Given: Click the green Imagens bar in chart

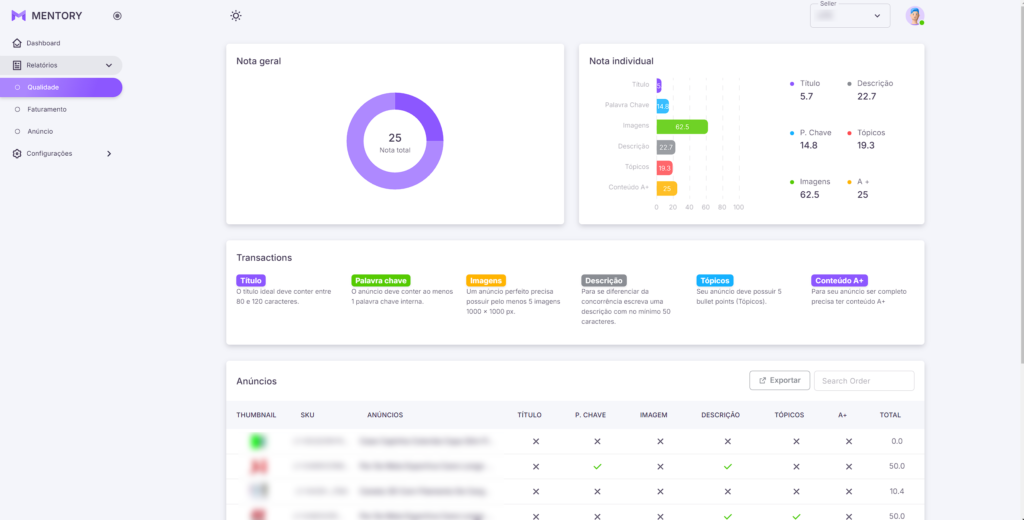Looking at the screenshot, I should click(x=682, y=127).
